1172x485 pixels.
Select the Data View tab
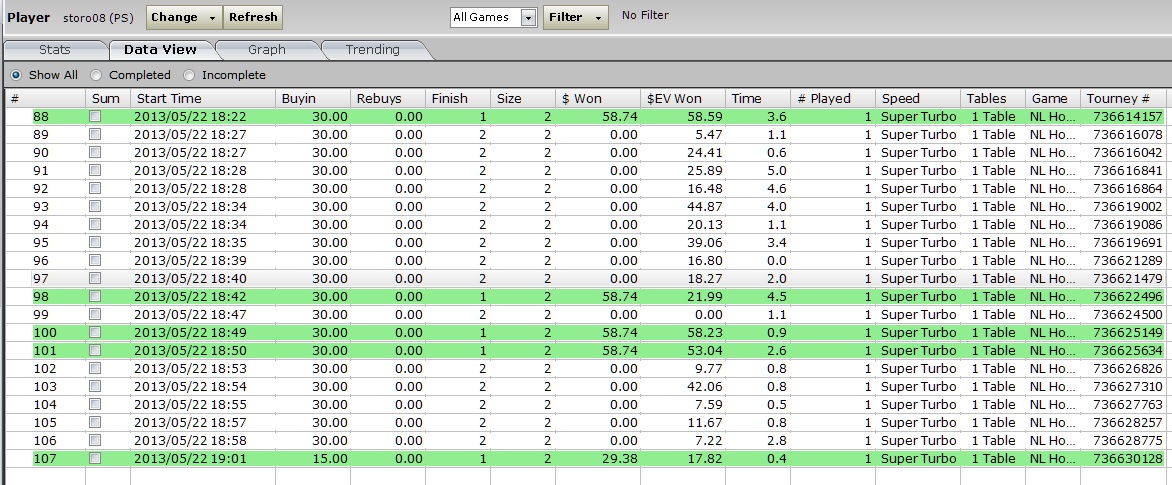pyautogui.click(x=160, y=50)
